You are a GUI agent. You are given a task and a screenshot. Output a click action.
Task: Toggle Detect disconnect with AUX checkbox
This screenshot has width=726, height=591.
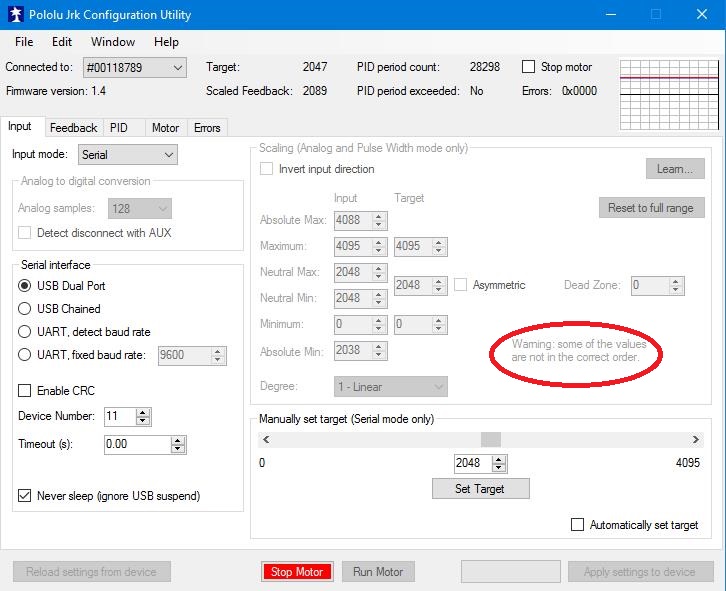25,233
